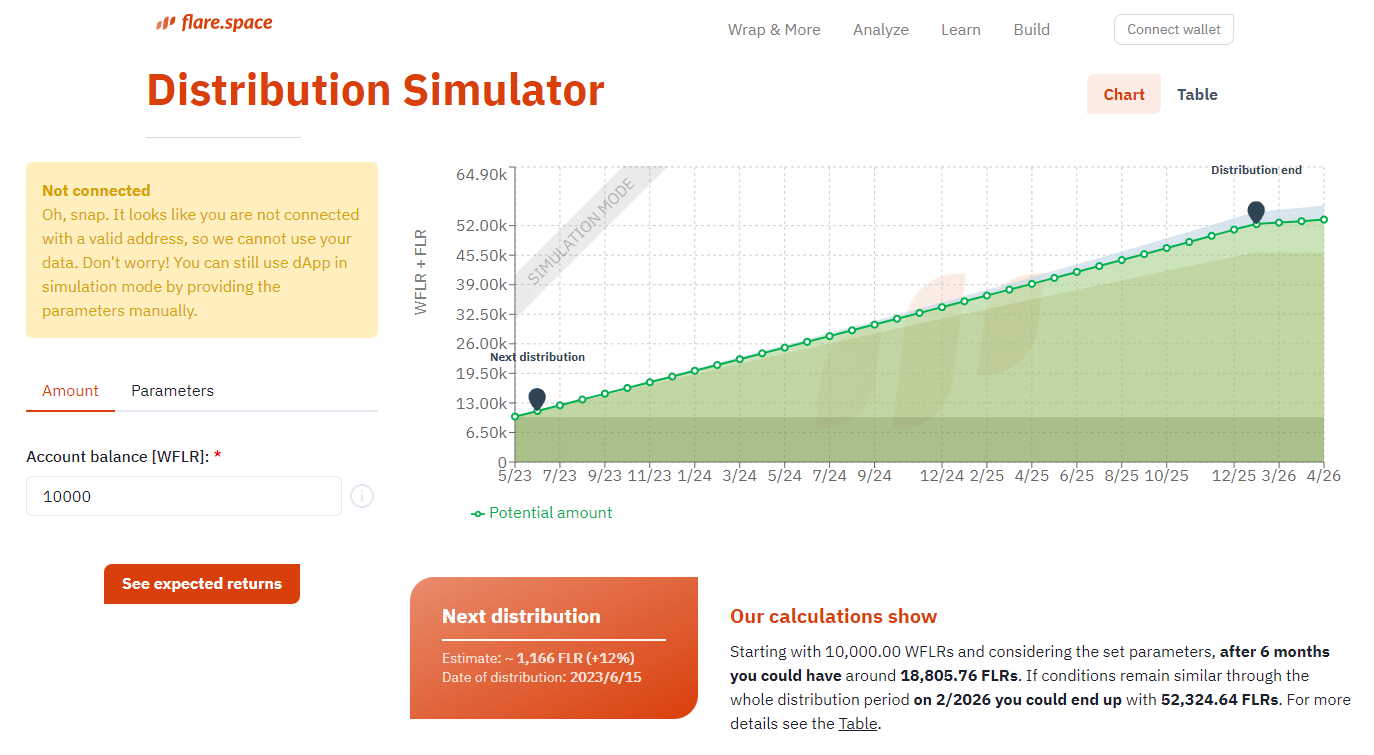The height and width of the screenshot is (755, 1374).
Task: Select the Amount tab
Action: click(70, 391)
